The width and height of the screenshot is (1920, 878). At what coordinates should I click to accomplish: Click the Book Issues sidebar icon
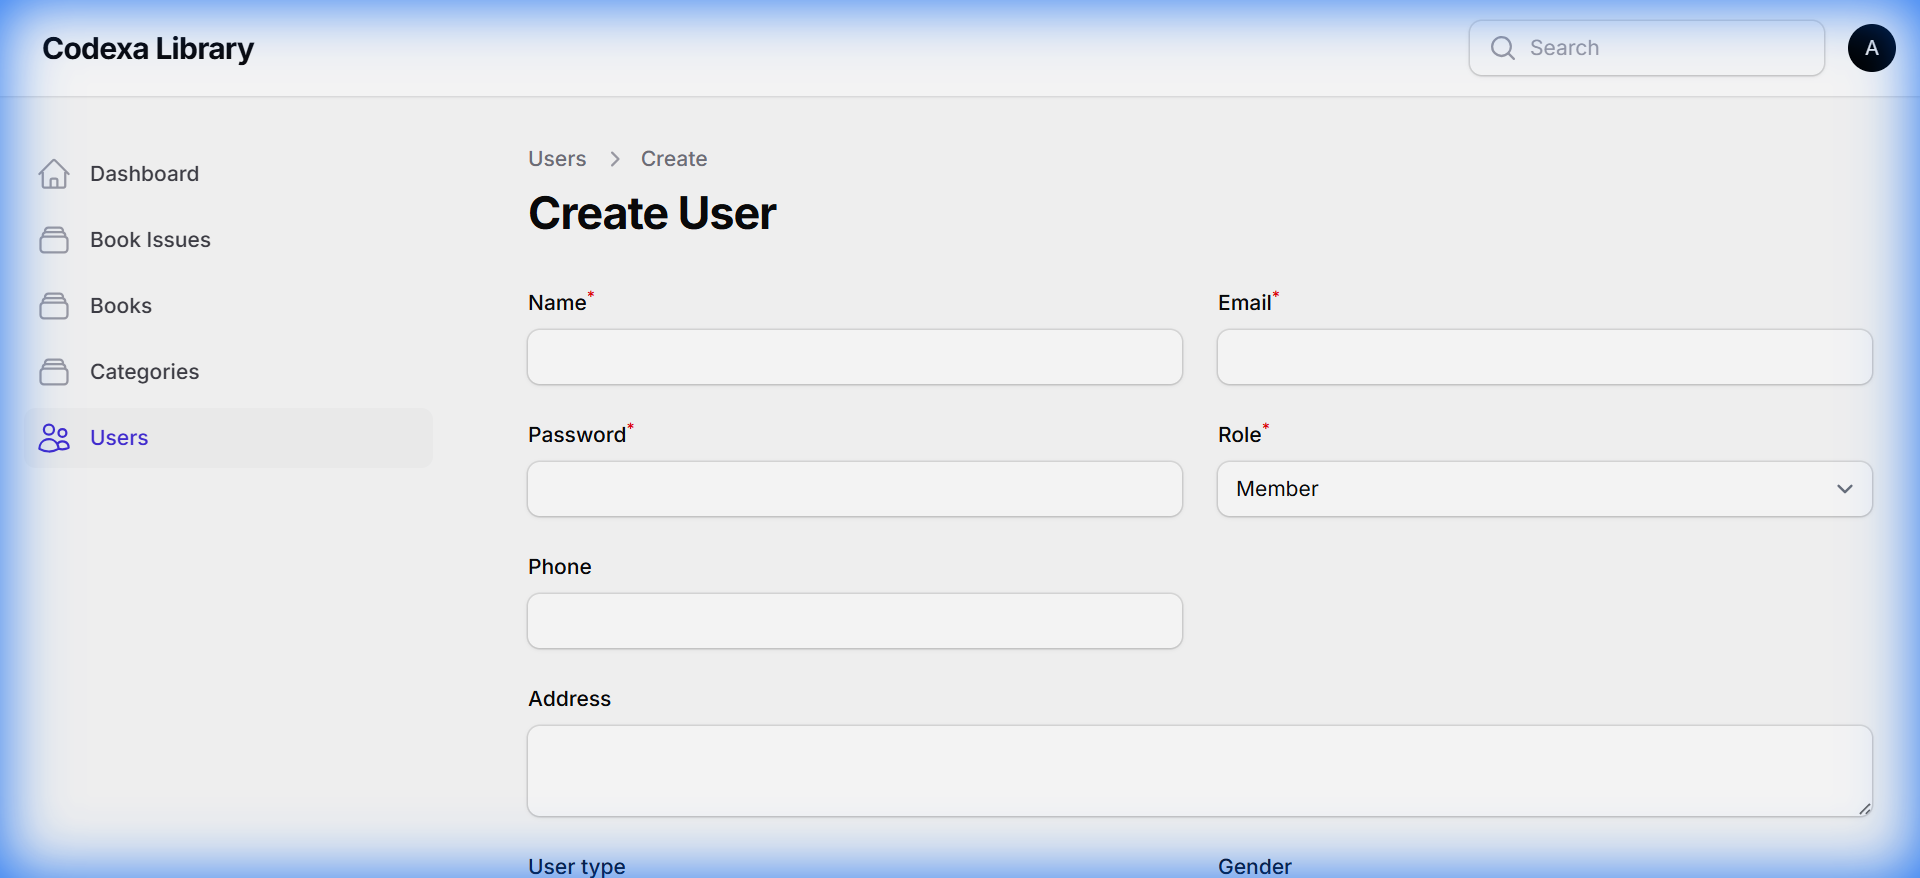tap(54, 240)
